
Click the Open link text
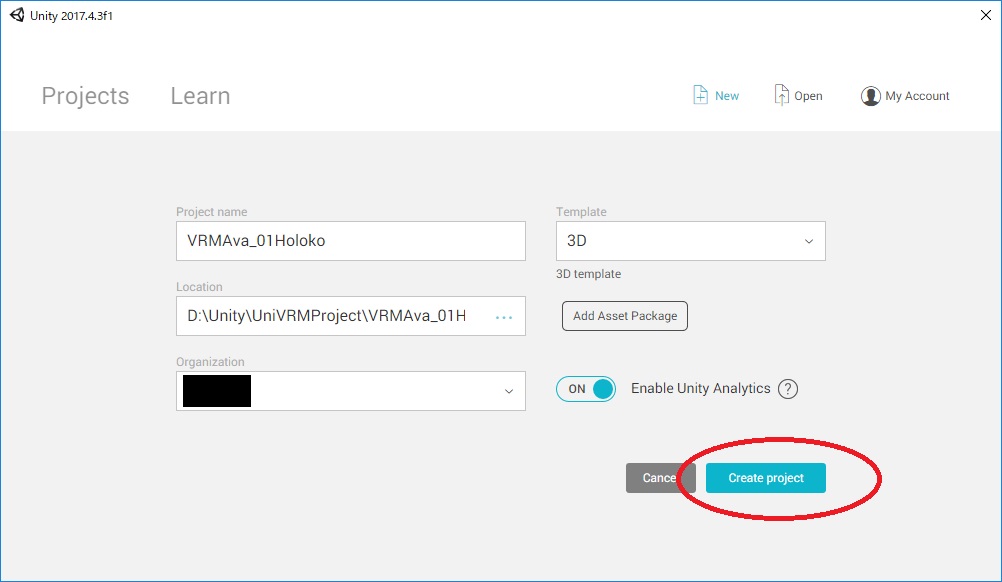808,96
